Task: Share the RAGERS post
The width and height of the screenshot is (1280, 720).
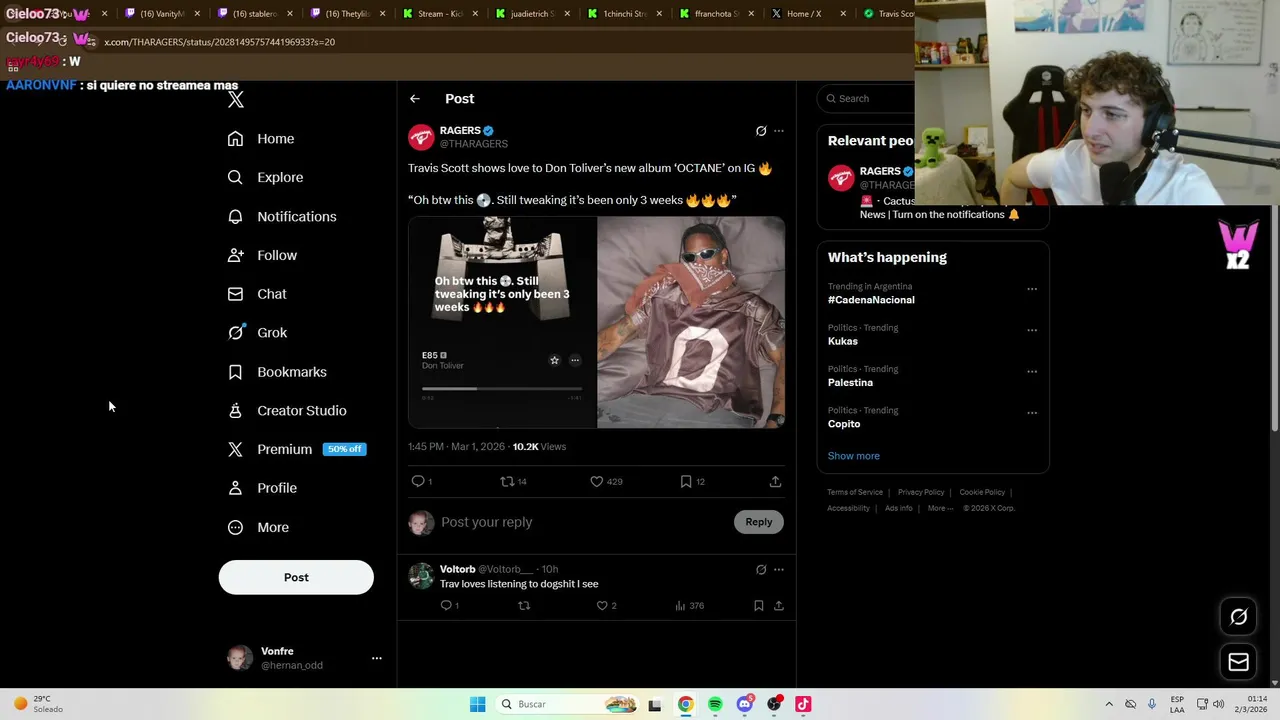Action: [x=775, y=482]
